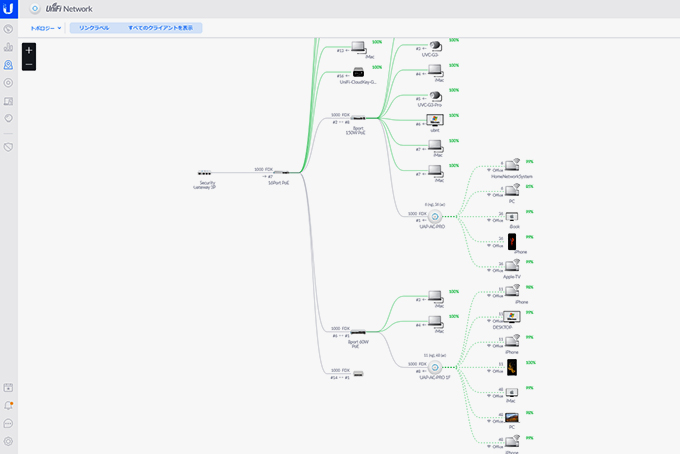Click the Apple-TV label text
Screen dimensions: 680x454
click(512, 277)
